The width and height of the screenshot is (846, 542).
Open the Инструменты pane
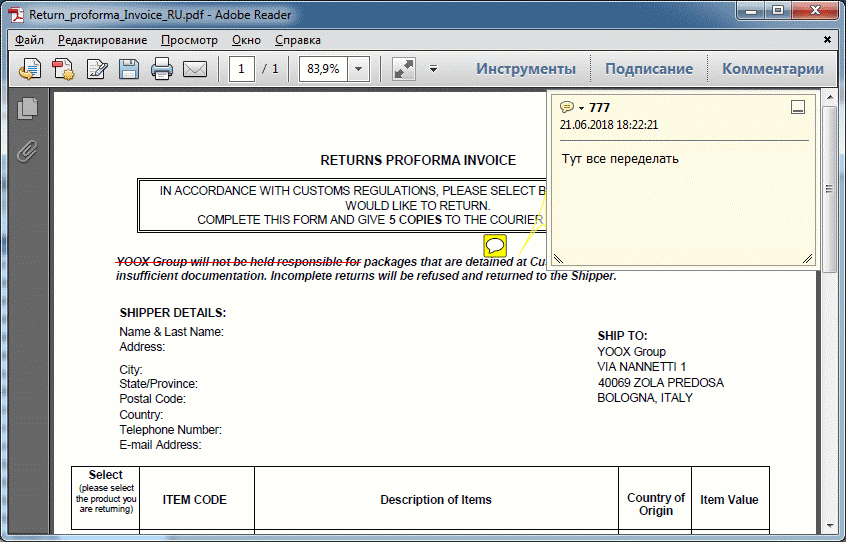(525, 69)
